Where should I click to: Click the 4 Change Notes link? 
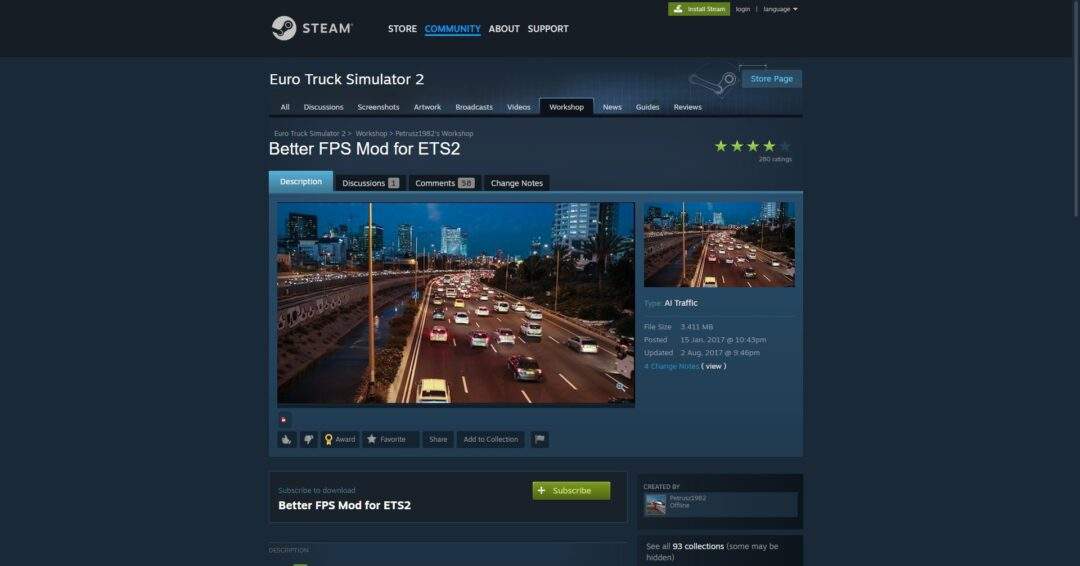(672, 366)
